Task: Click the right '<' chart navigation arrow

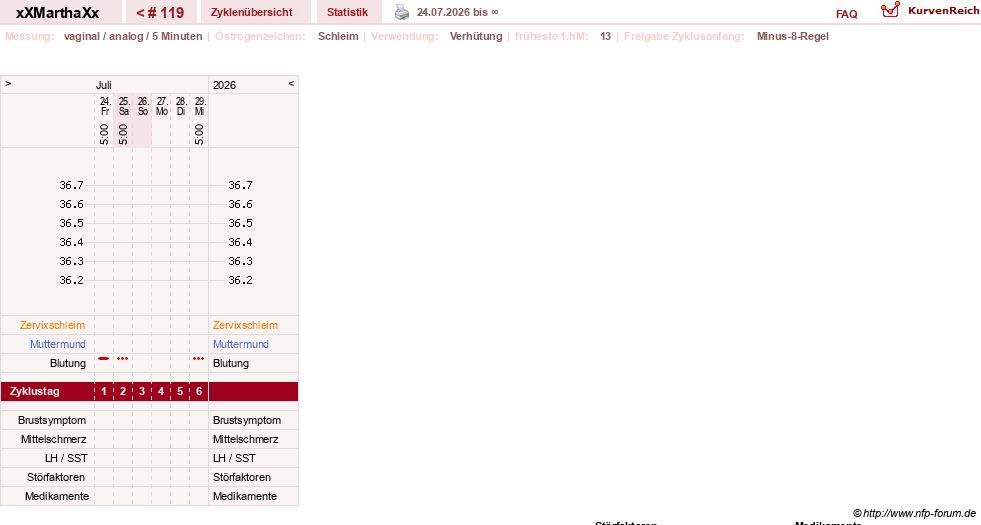Action: click(291, 83)
